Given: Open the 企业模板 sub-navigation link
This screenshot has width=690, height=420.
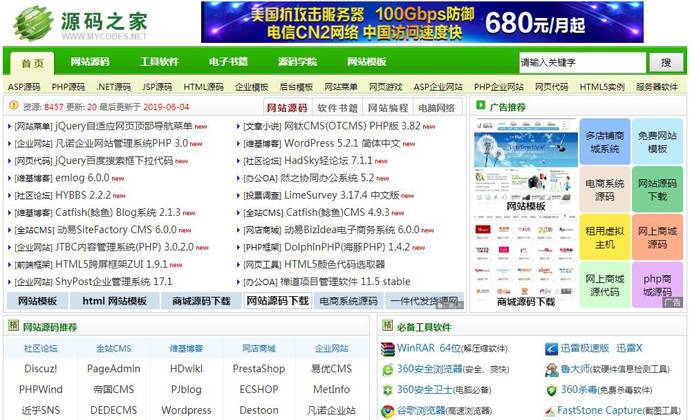Looking at the screenshot, I should click(252, 87).
